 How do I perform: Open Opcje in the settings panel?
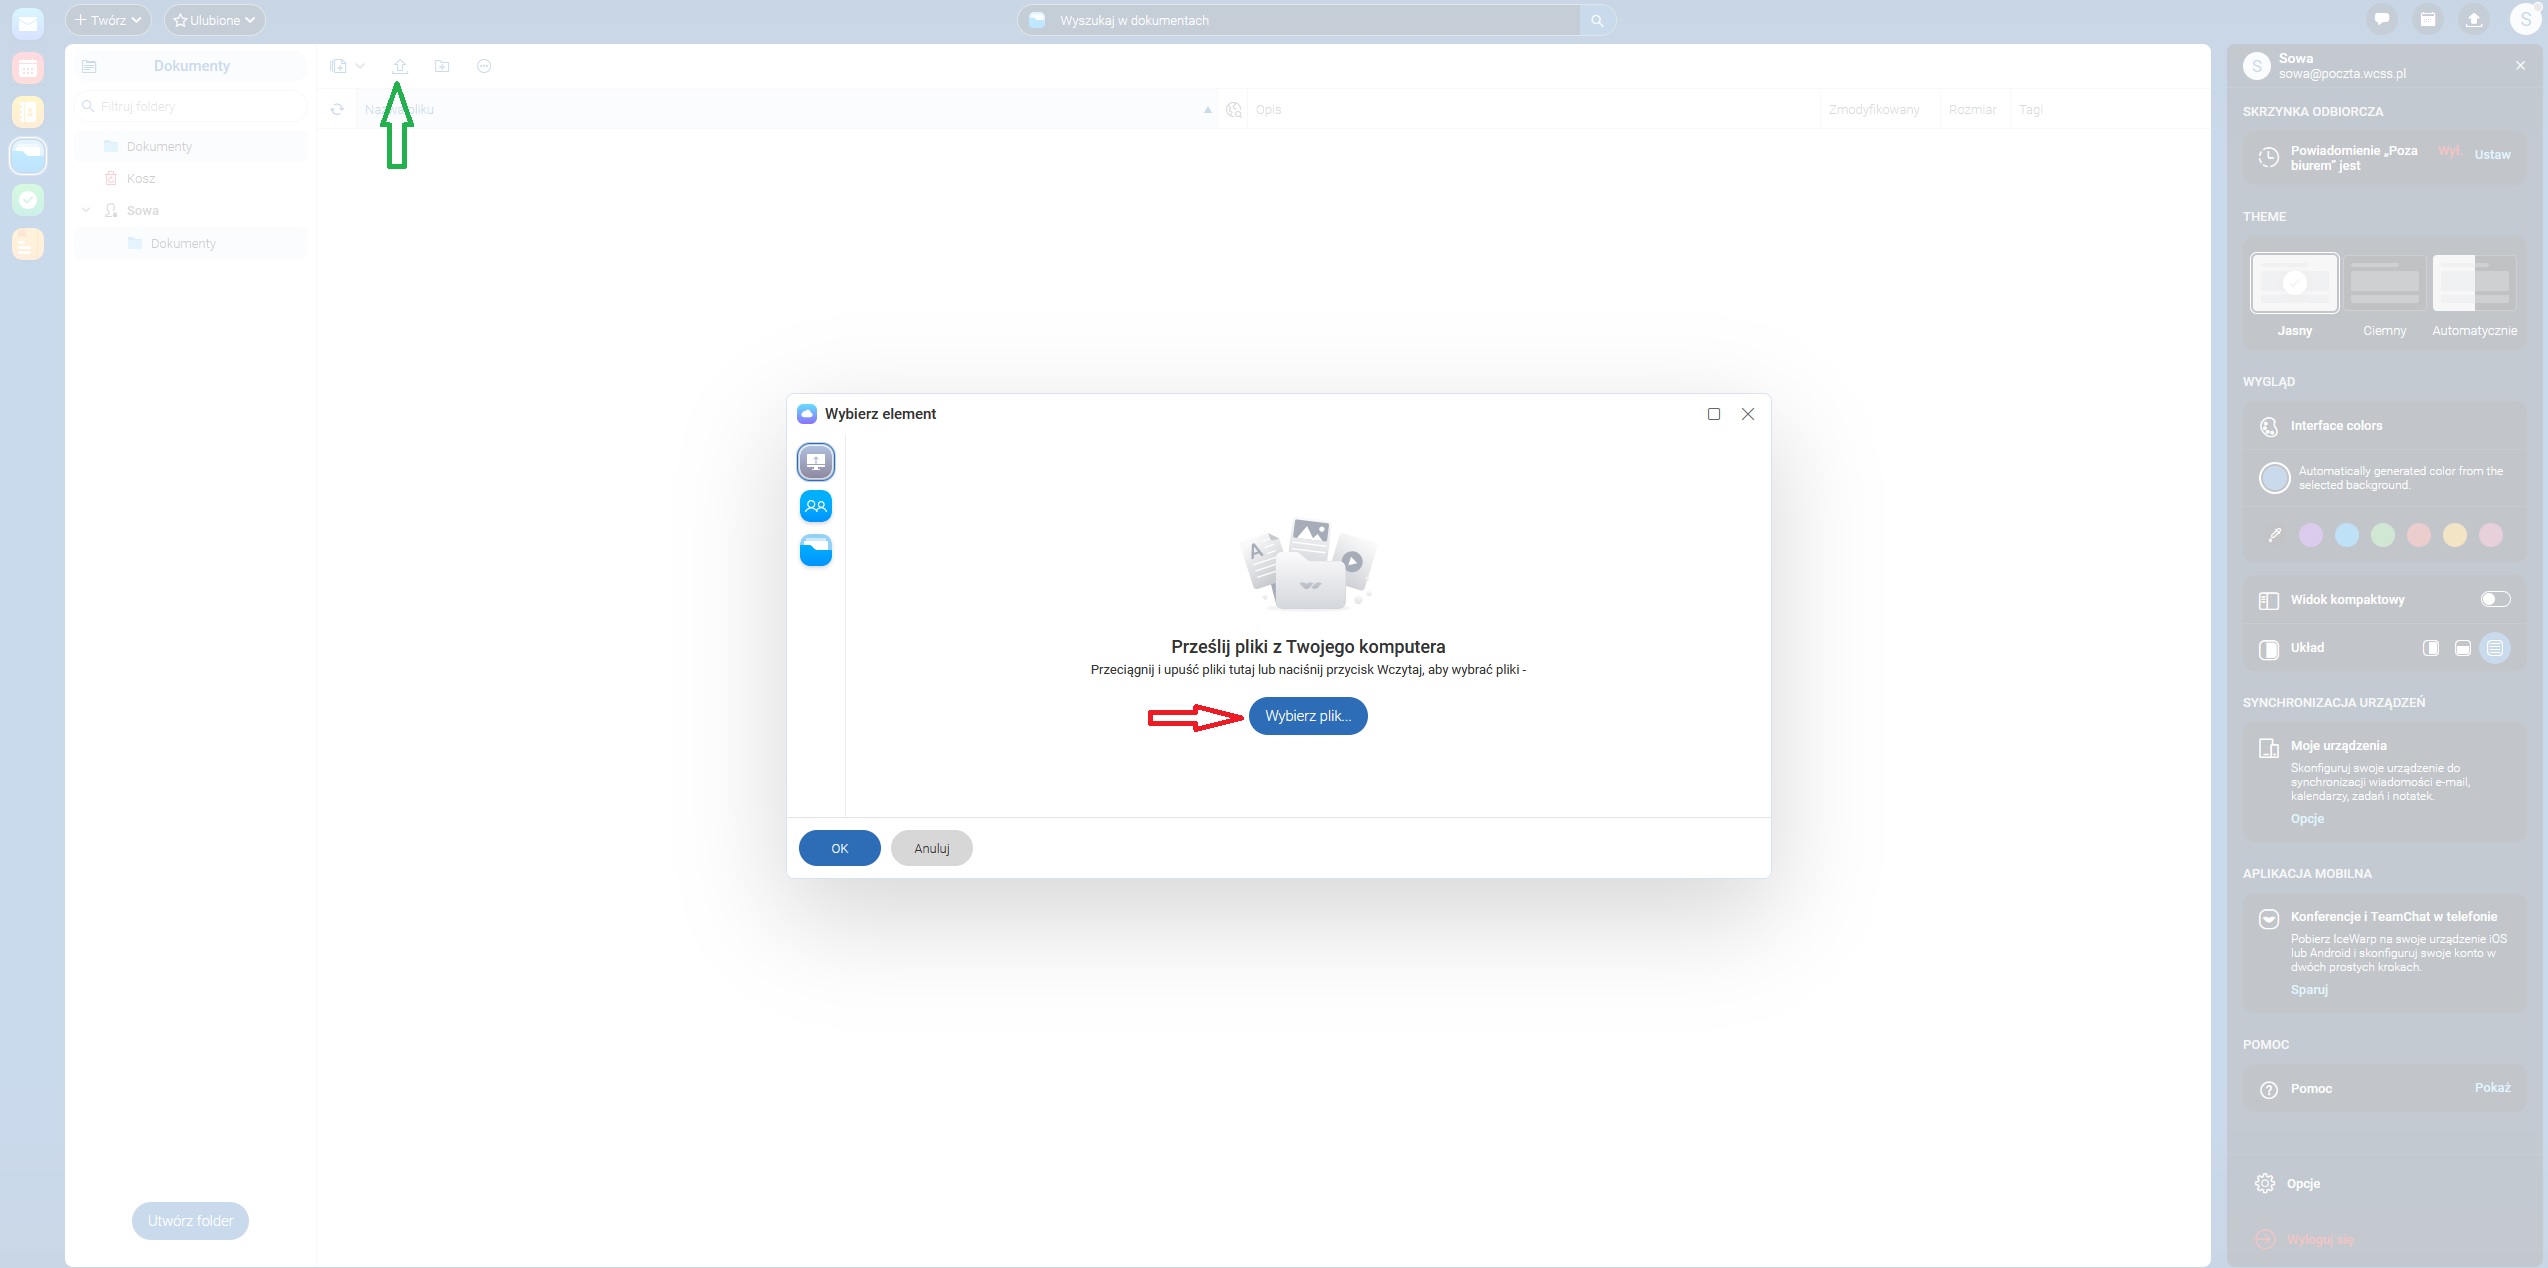(x=2302, y=1183)
